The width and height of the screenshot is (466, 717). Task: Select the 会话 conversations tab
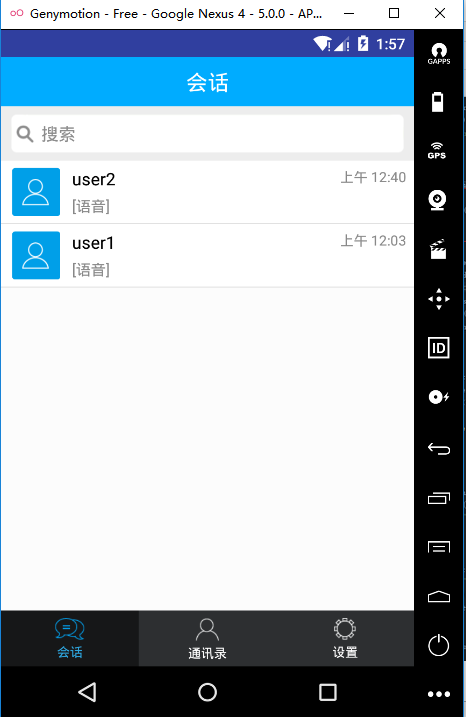click(70, 638)
